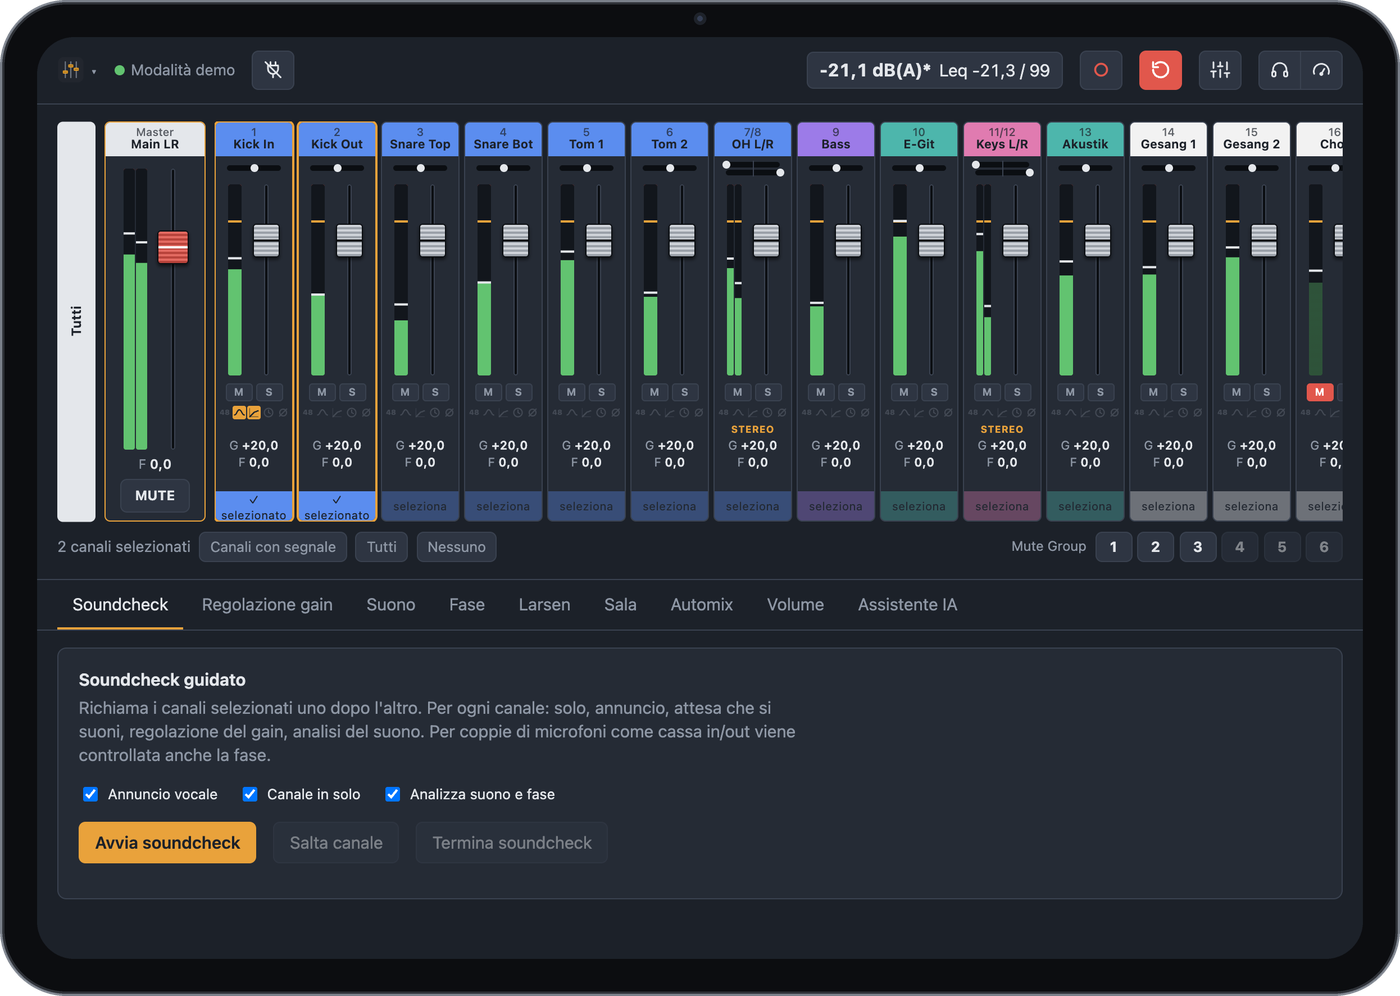Open the Larsen tab

pos(544,605)
